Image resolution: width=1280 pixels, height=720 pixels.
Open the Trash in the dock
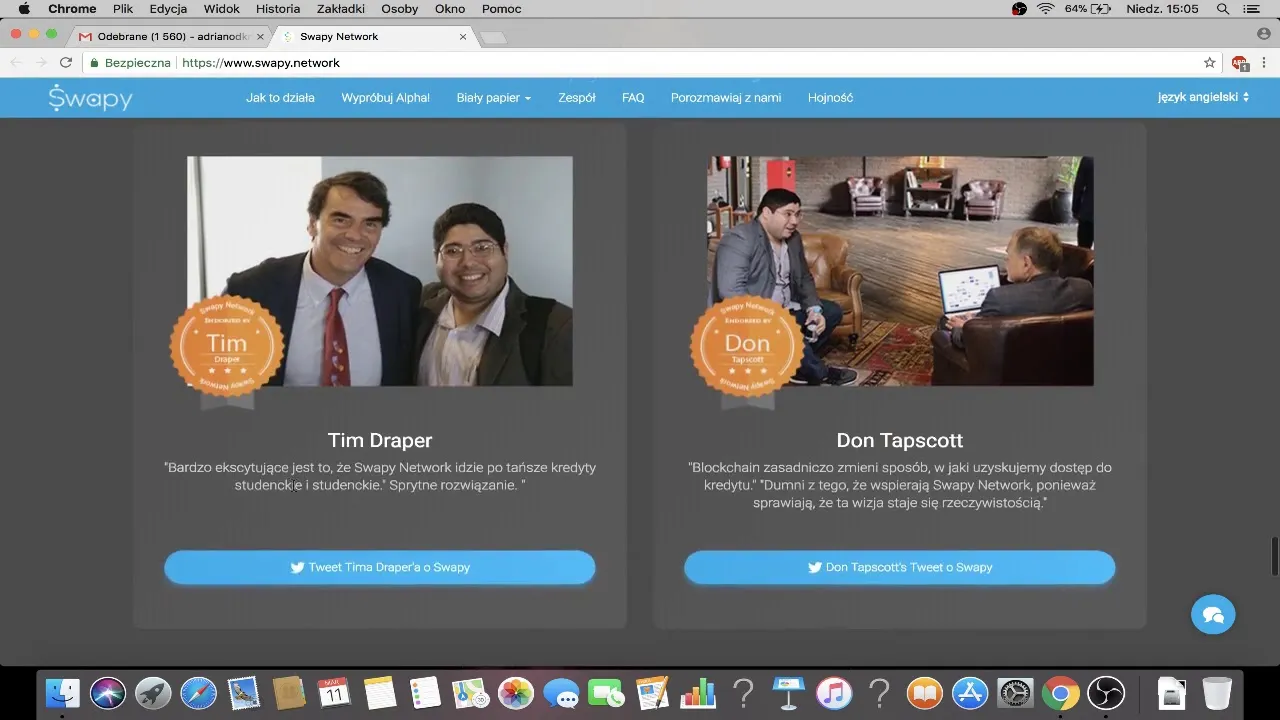pos(1217,692)
